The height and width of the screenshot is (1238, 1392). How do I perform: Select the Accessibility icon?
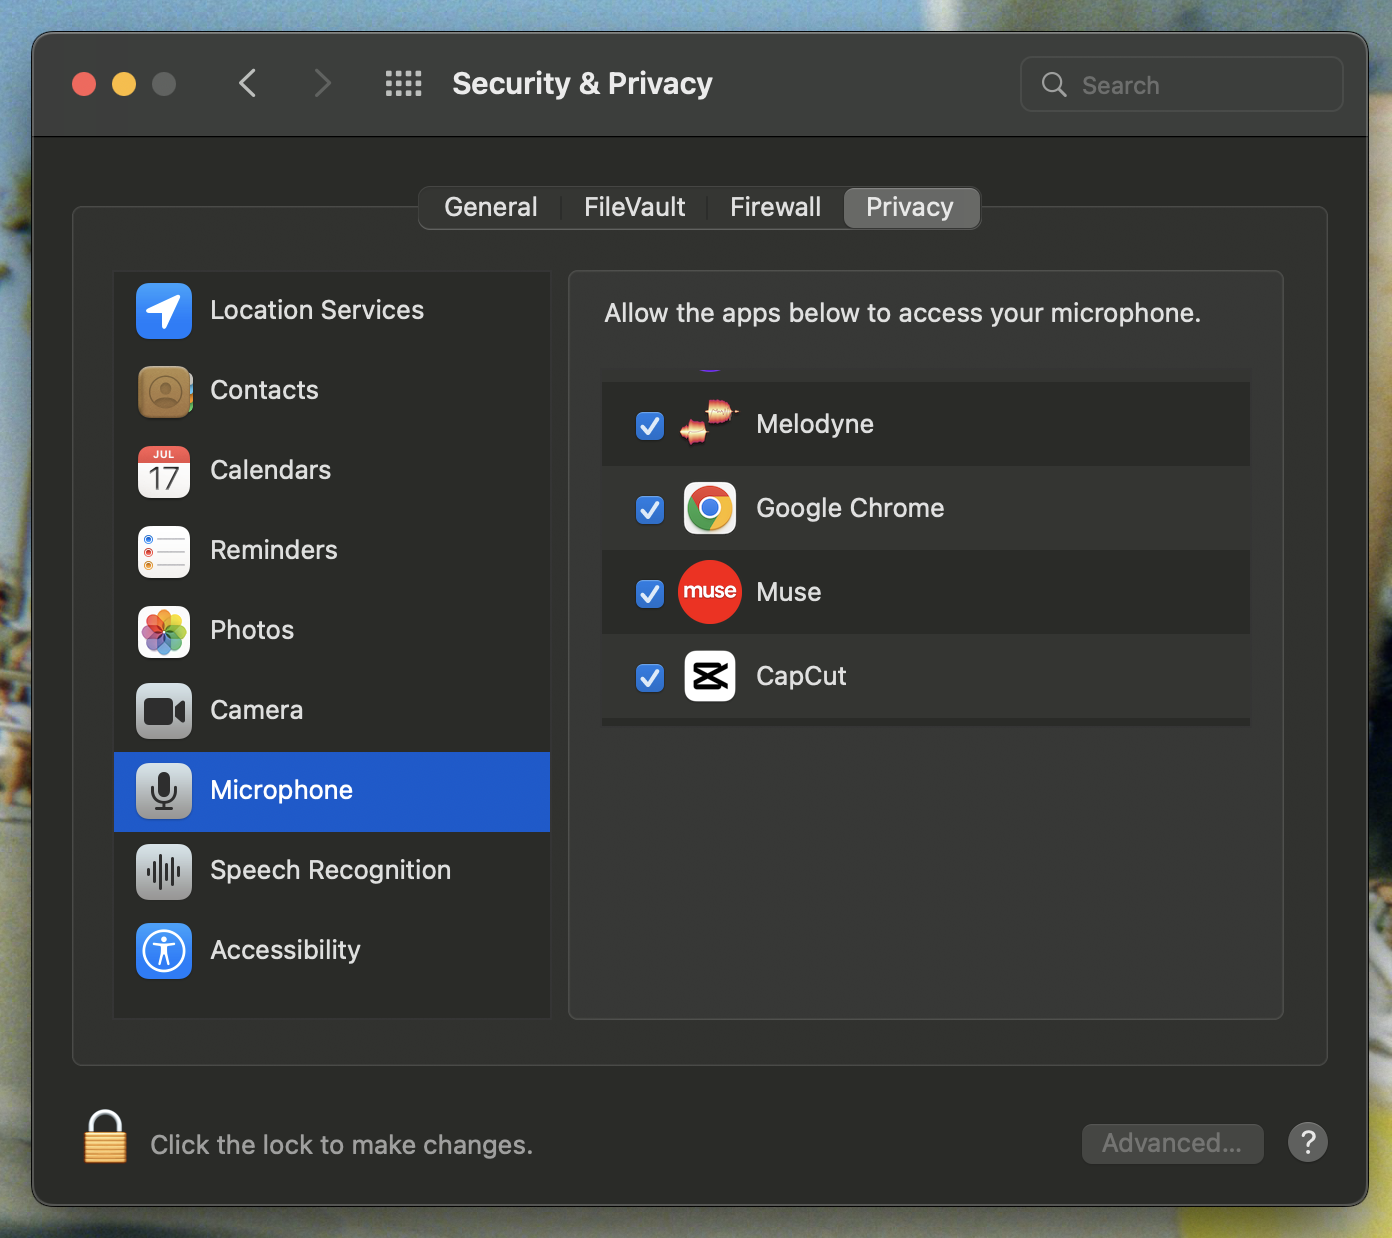163,951
